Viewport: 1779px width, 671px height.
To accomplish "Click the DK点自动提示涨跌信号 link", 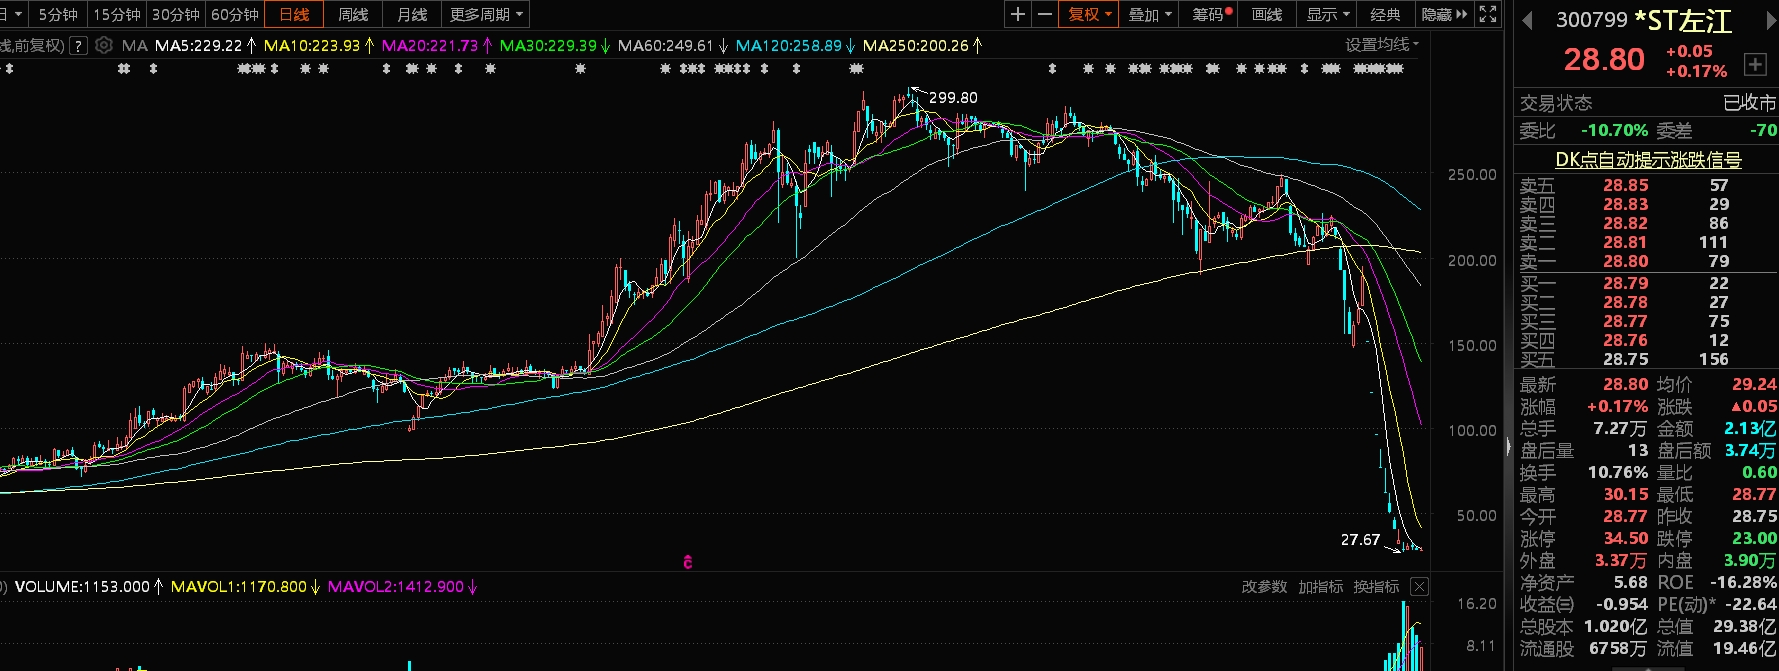I will [1647, 159].
